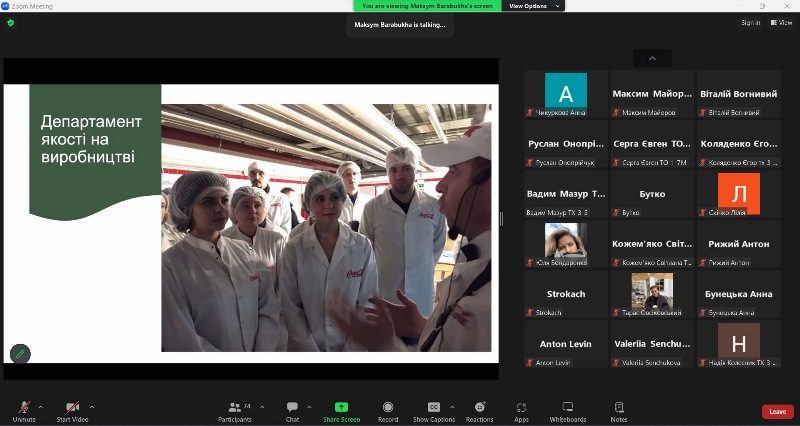800x426 pixels.
Task: Open Whiteboards from the toolbar
Action: [x=568, y=408]
